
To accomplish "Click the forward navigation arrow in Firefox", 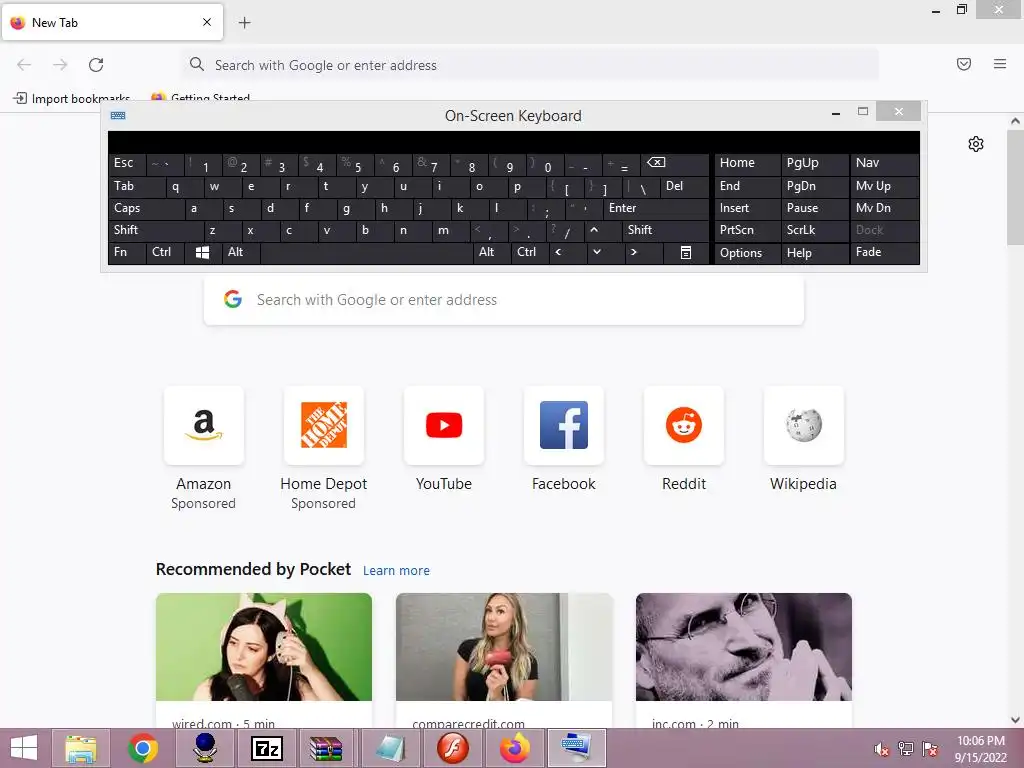I will coord(60,65).
